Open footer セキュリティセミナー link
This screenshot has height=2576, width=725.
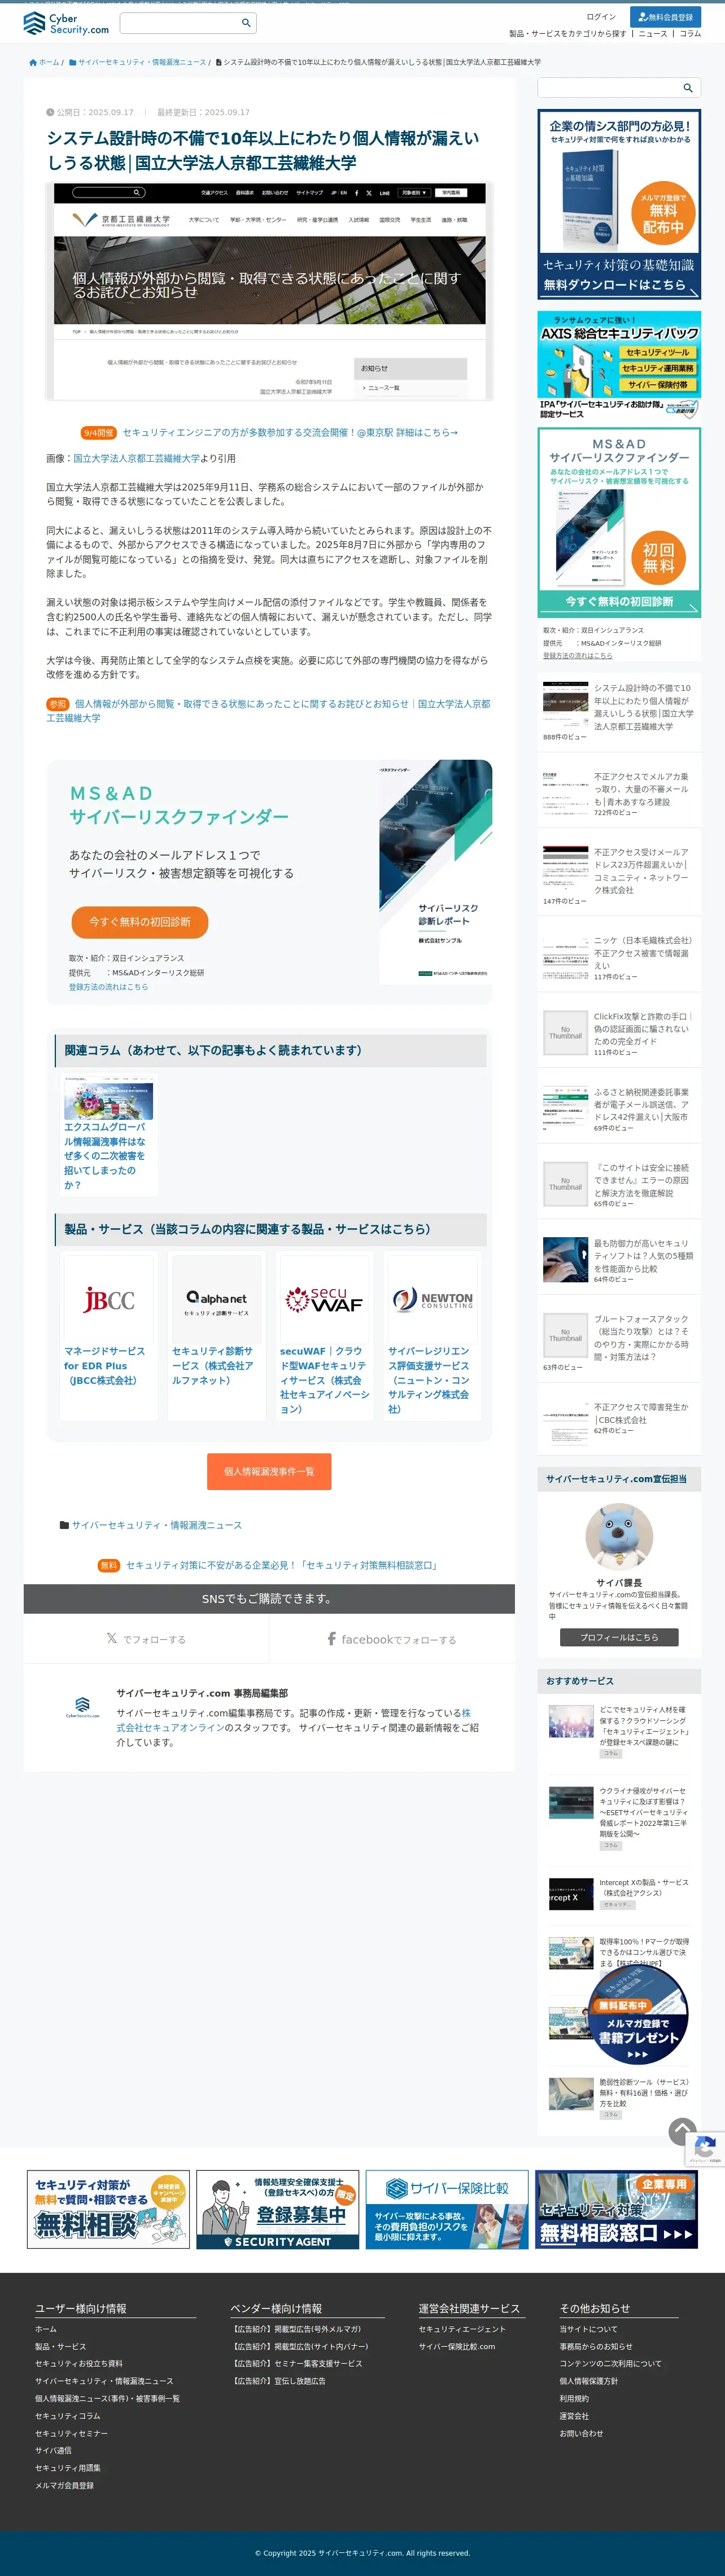click(x=71, y=2434)
